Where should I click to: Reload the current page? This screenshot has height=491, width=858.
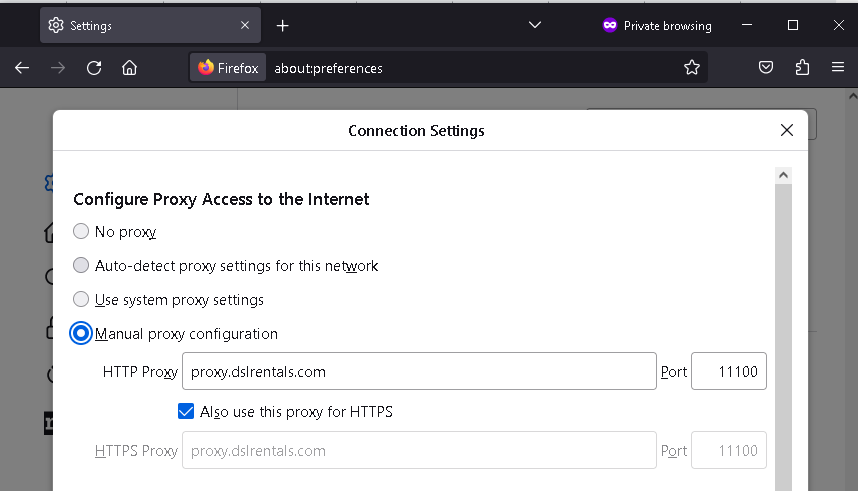94,68
